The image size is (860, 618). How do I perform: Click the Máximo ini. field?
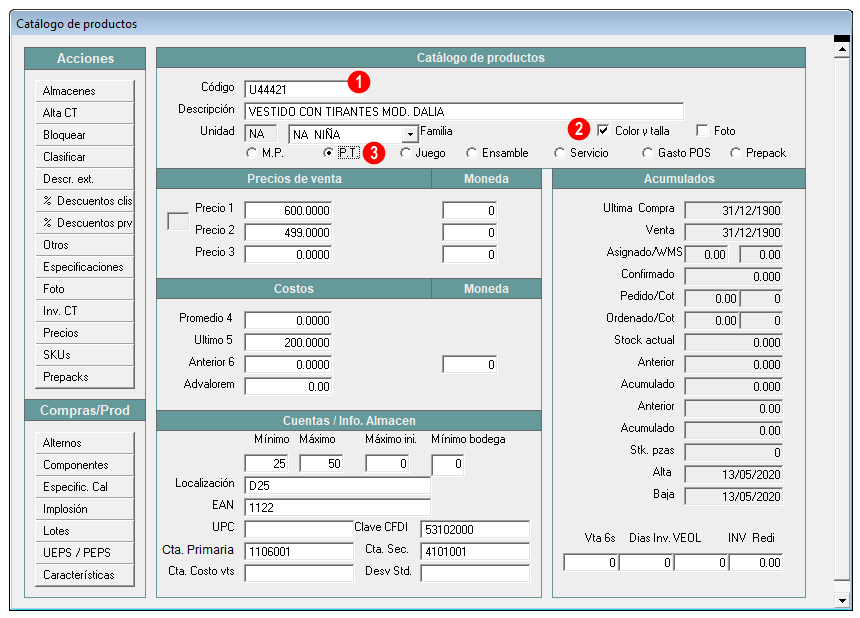pyautogui.click(x=387, y=463)
